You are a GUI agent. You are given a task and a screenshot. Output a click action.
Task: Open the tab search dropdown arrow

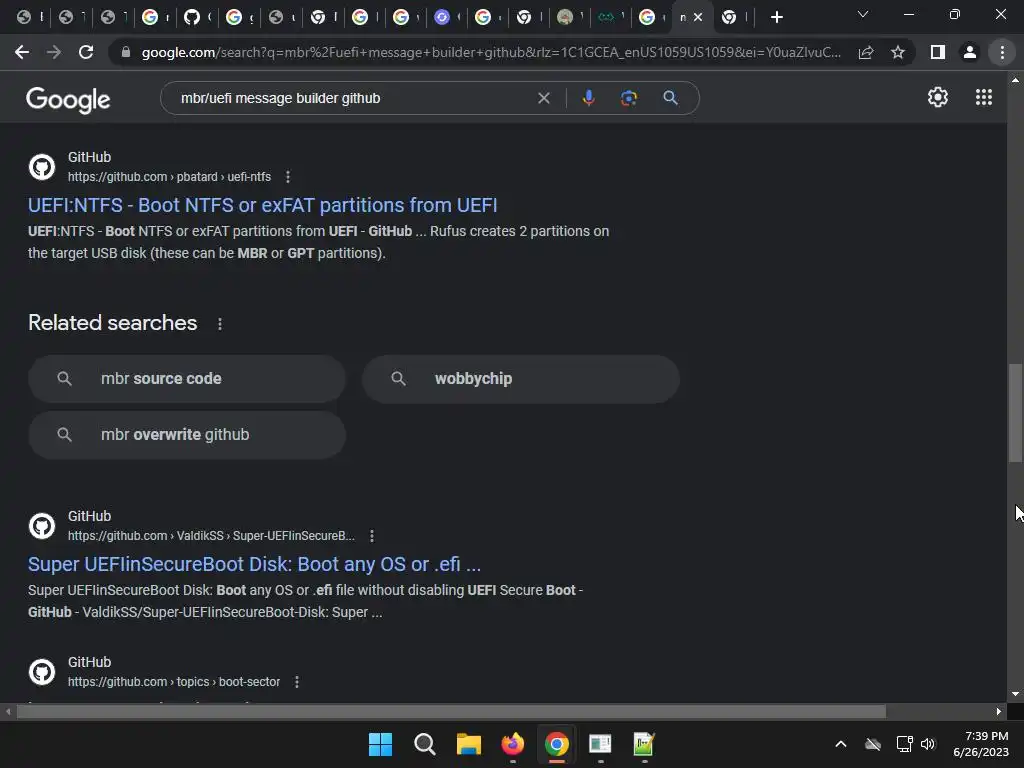click(863, 14)
